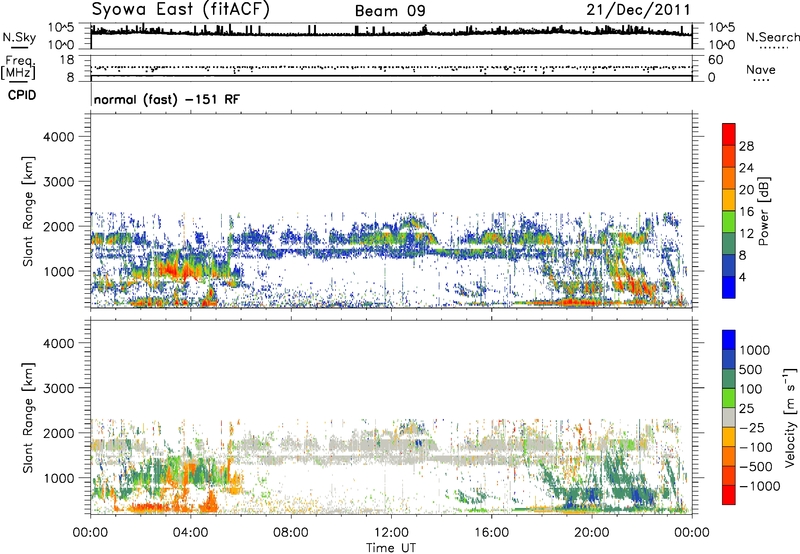Click the blue bottom of the power colorbar
Image resolution: width=800 pixels, height=554 pixels.
pyautogui.click(x=729, y=287)
